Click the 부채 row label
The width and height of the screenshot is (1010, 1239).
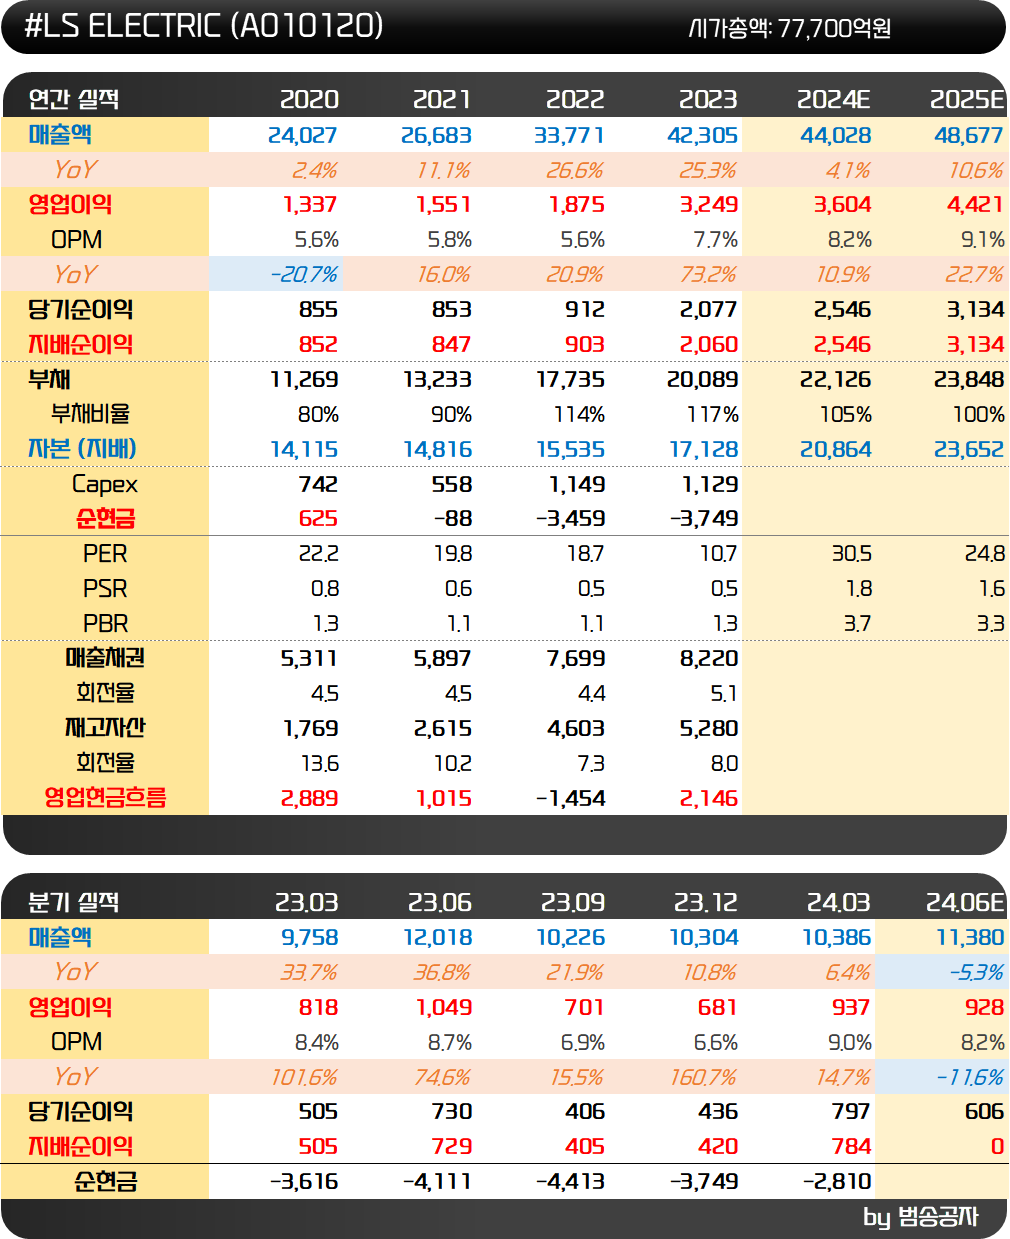point(49,379)
